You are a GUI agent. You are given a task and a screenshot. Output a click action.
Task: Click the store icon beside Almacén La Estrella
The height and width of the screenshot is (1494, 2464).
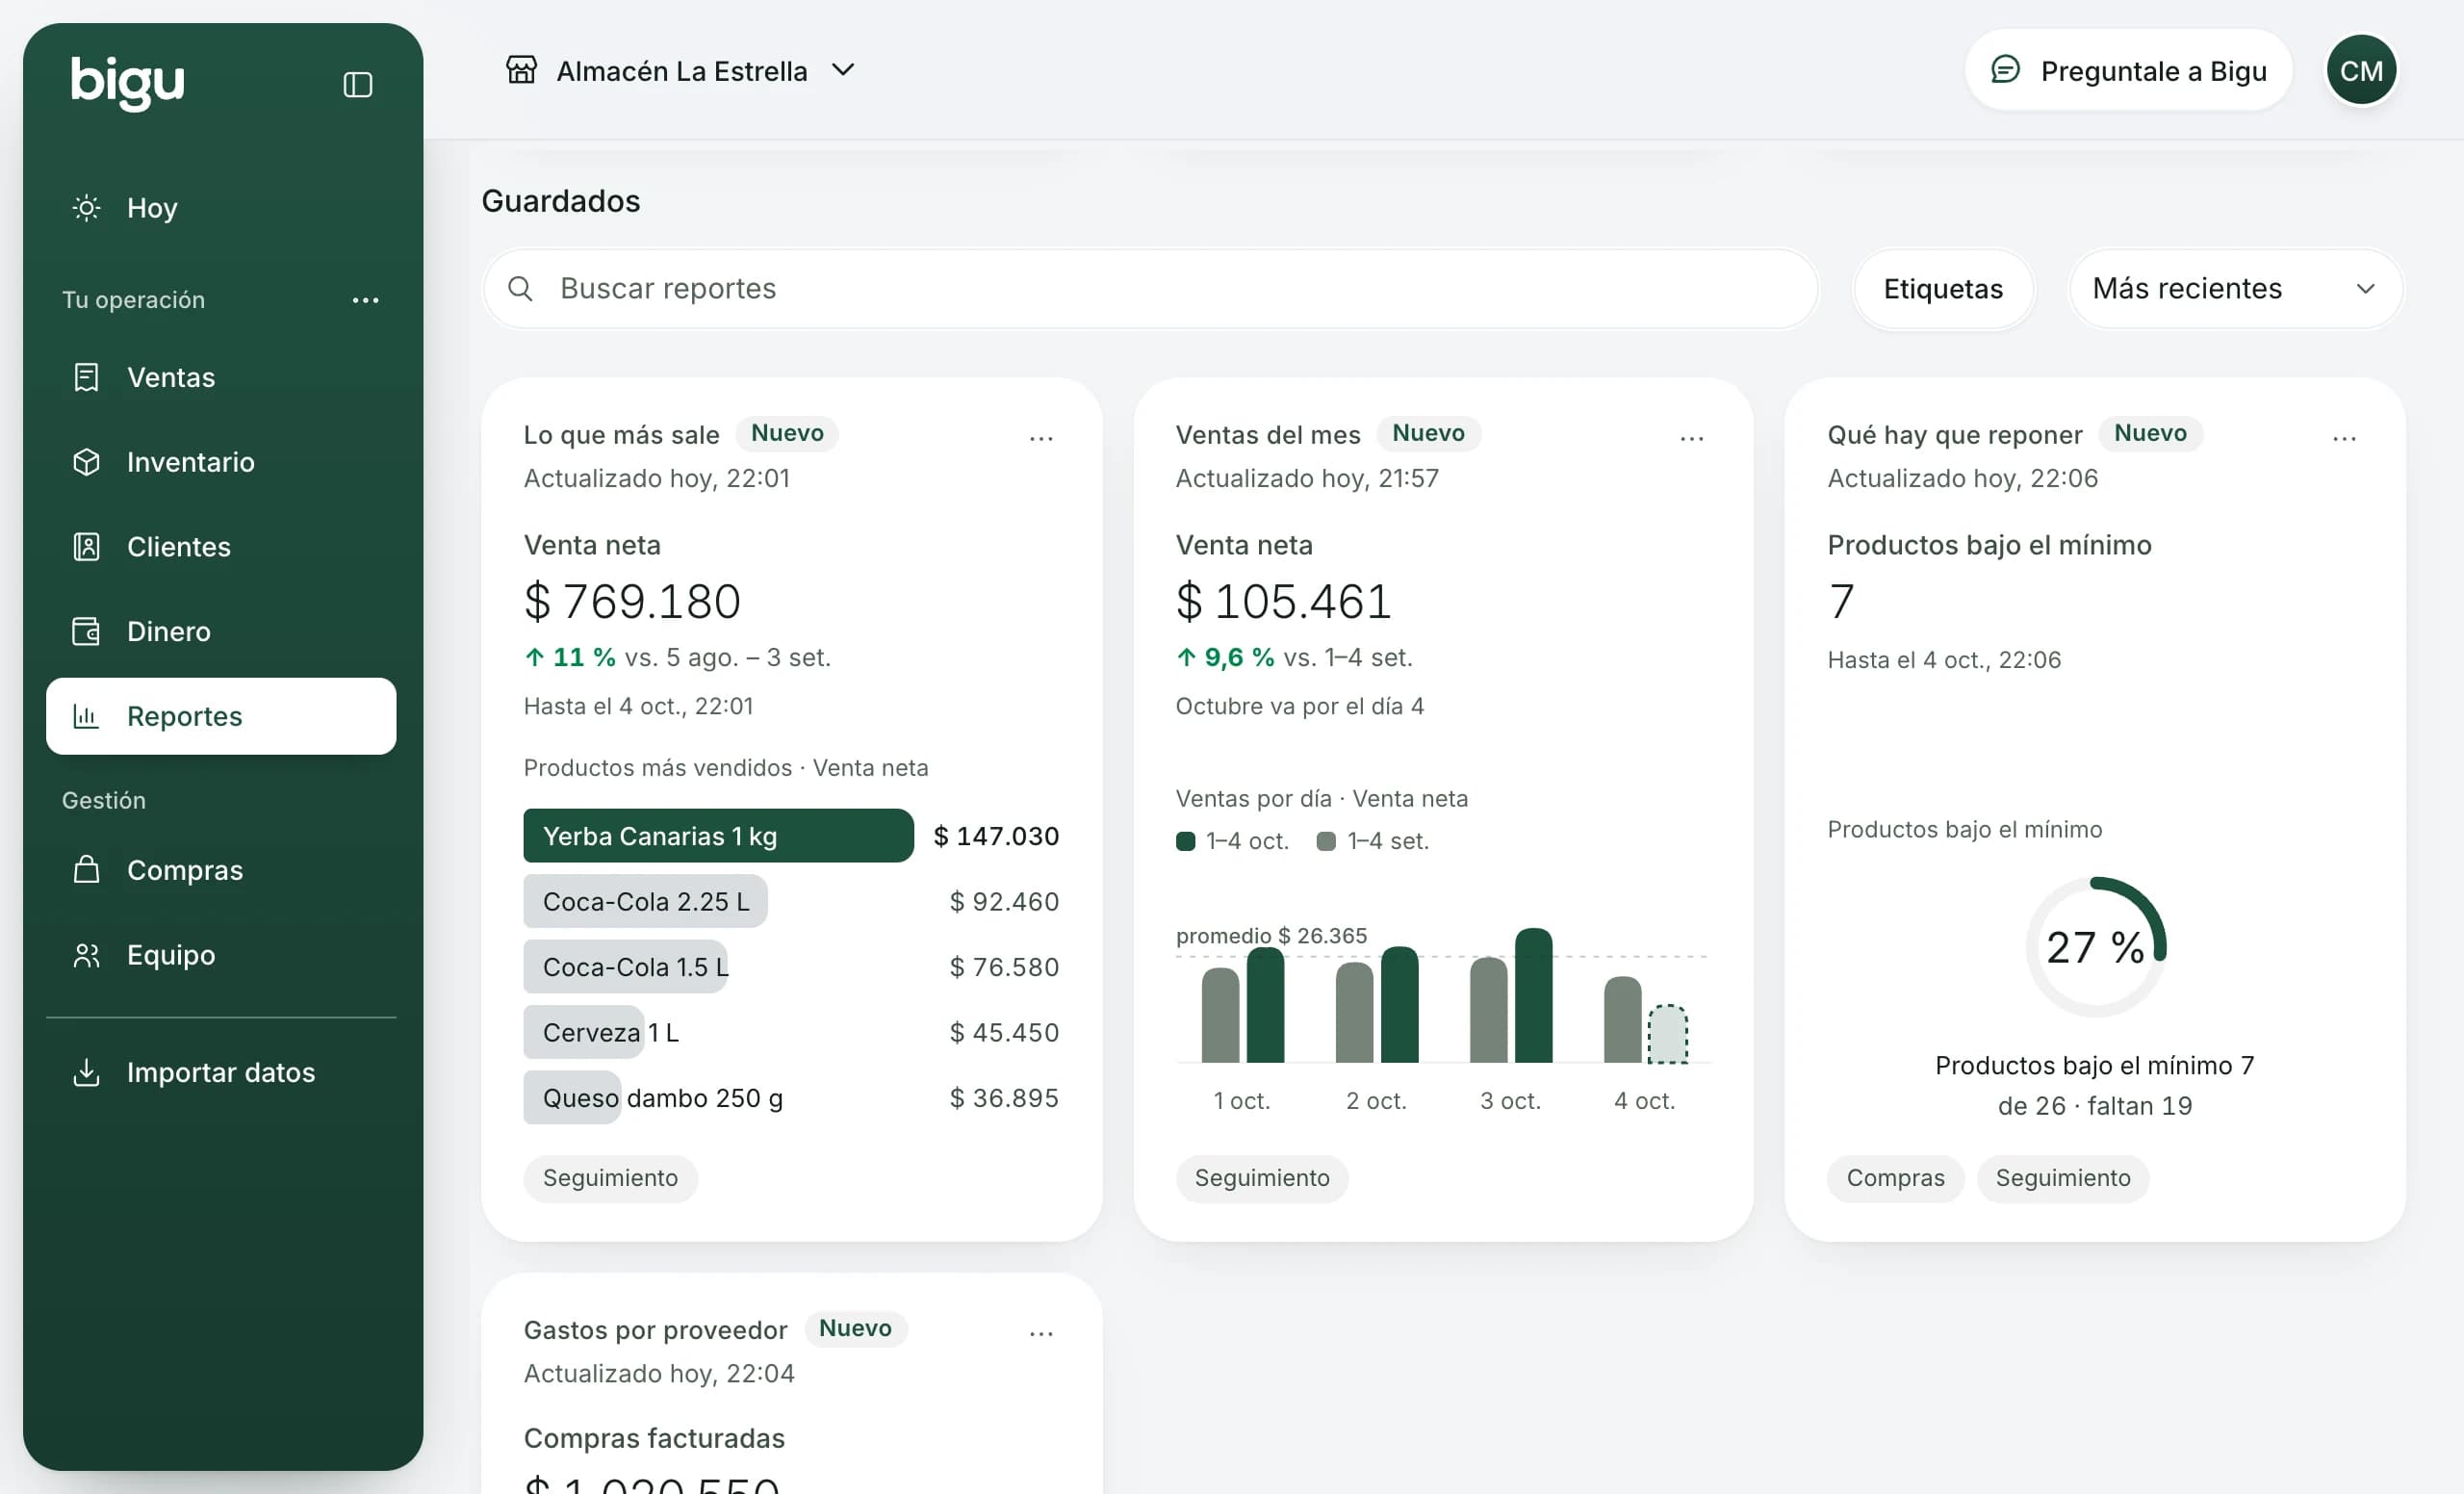pyautogui.click(x=521, y=70)
